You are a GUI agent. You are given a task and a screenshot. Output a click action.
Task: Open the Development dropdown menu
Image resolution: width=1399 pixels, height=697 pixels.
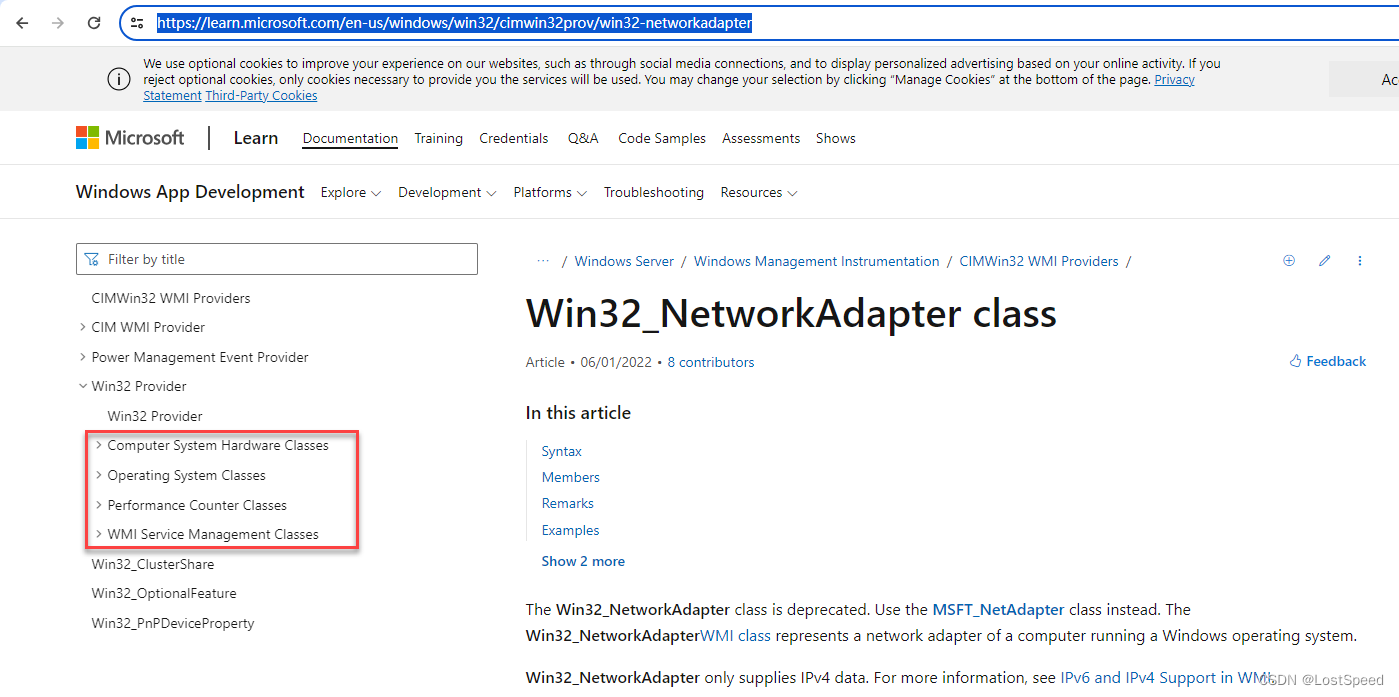(447, 192)
